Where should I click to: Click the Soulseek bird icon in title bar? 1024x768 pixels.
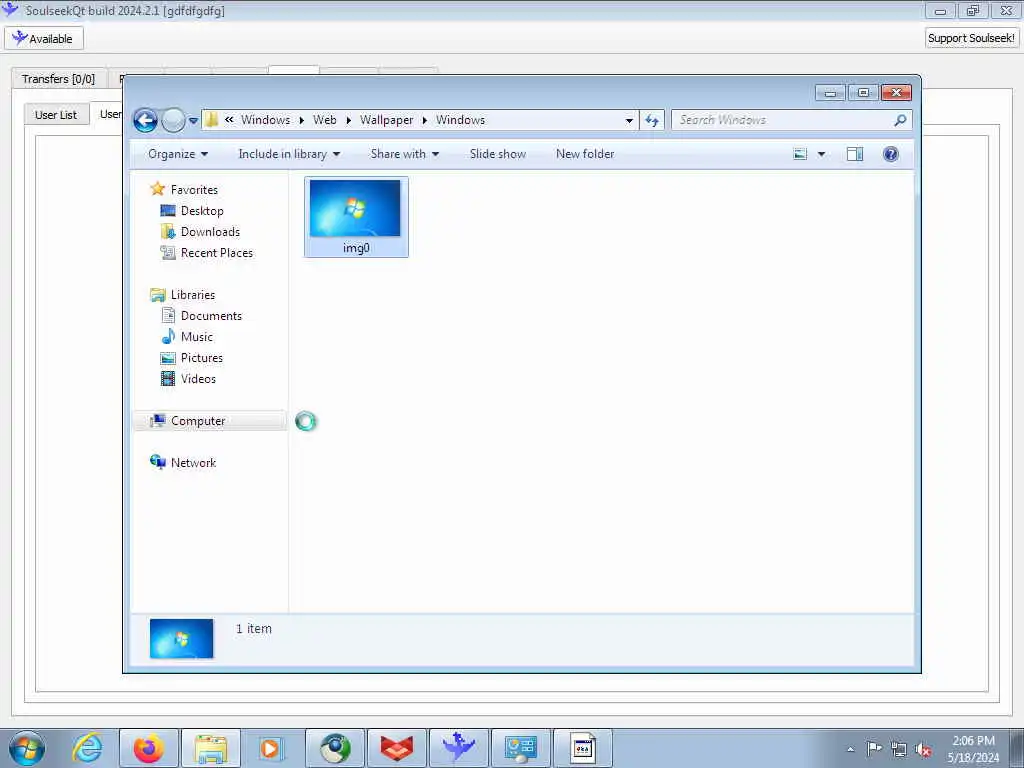tap(10, 9)
